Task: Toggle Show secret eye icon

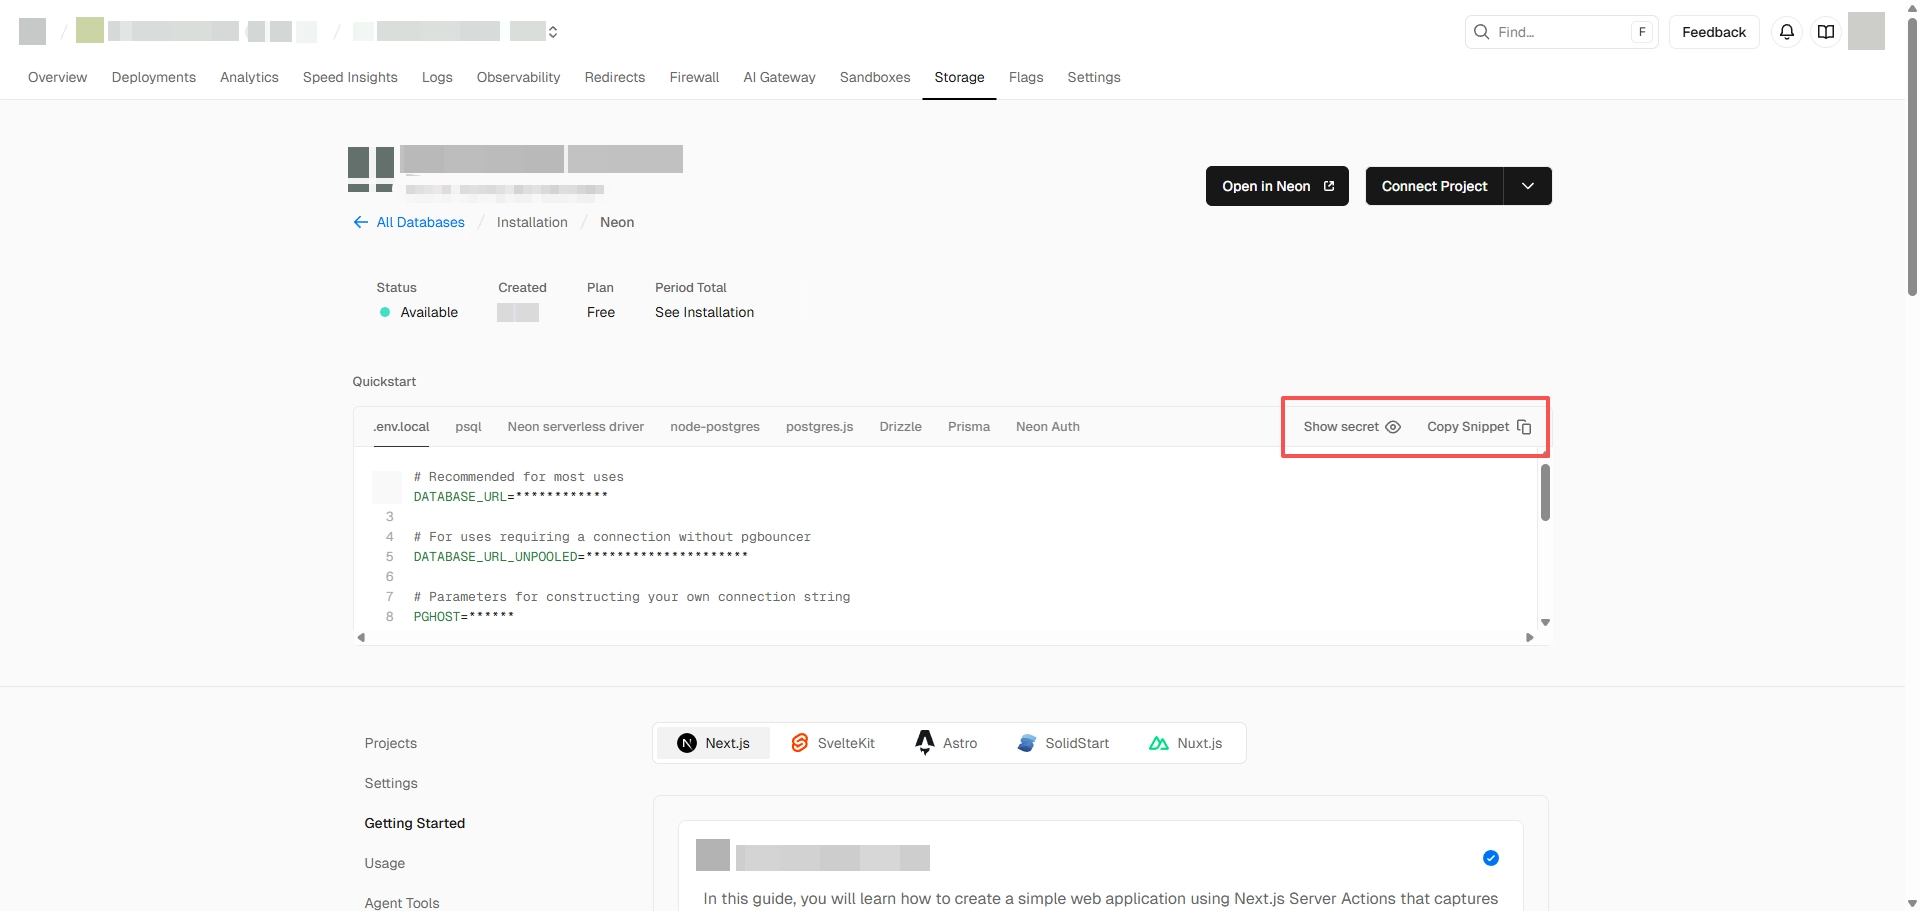Action: pos(1393,427)
